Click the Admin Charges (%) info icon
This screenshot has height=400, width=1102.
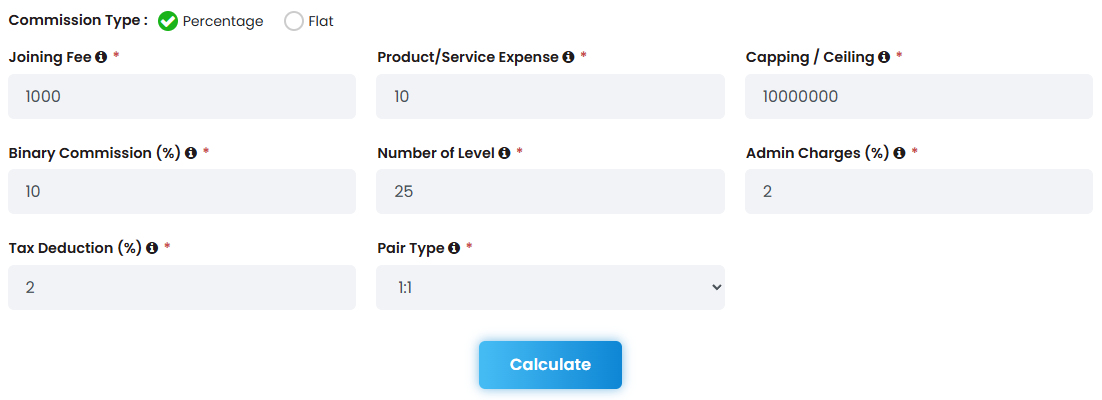pyautogui.click(x=899, y=153)
